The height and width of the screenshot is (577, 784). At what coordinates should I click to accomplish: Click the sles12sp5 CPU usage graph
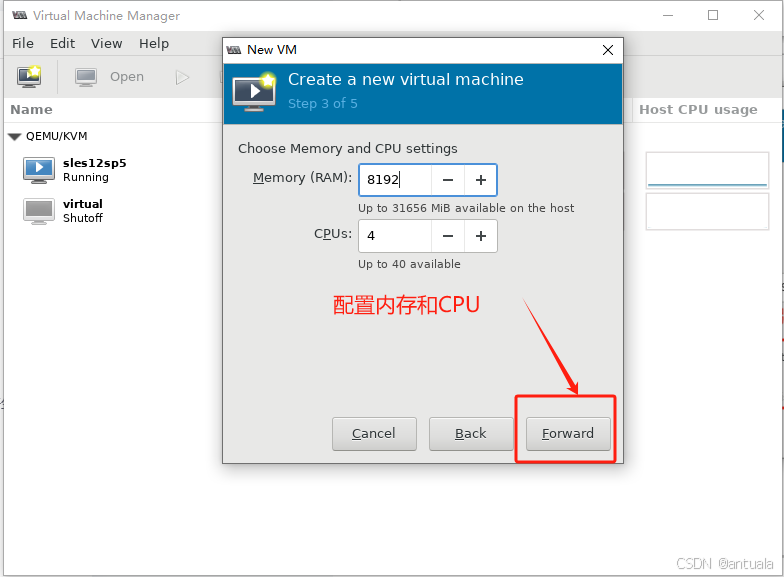pyautogui.click(x=707, y=170)
